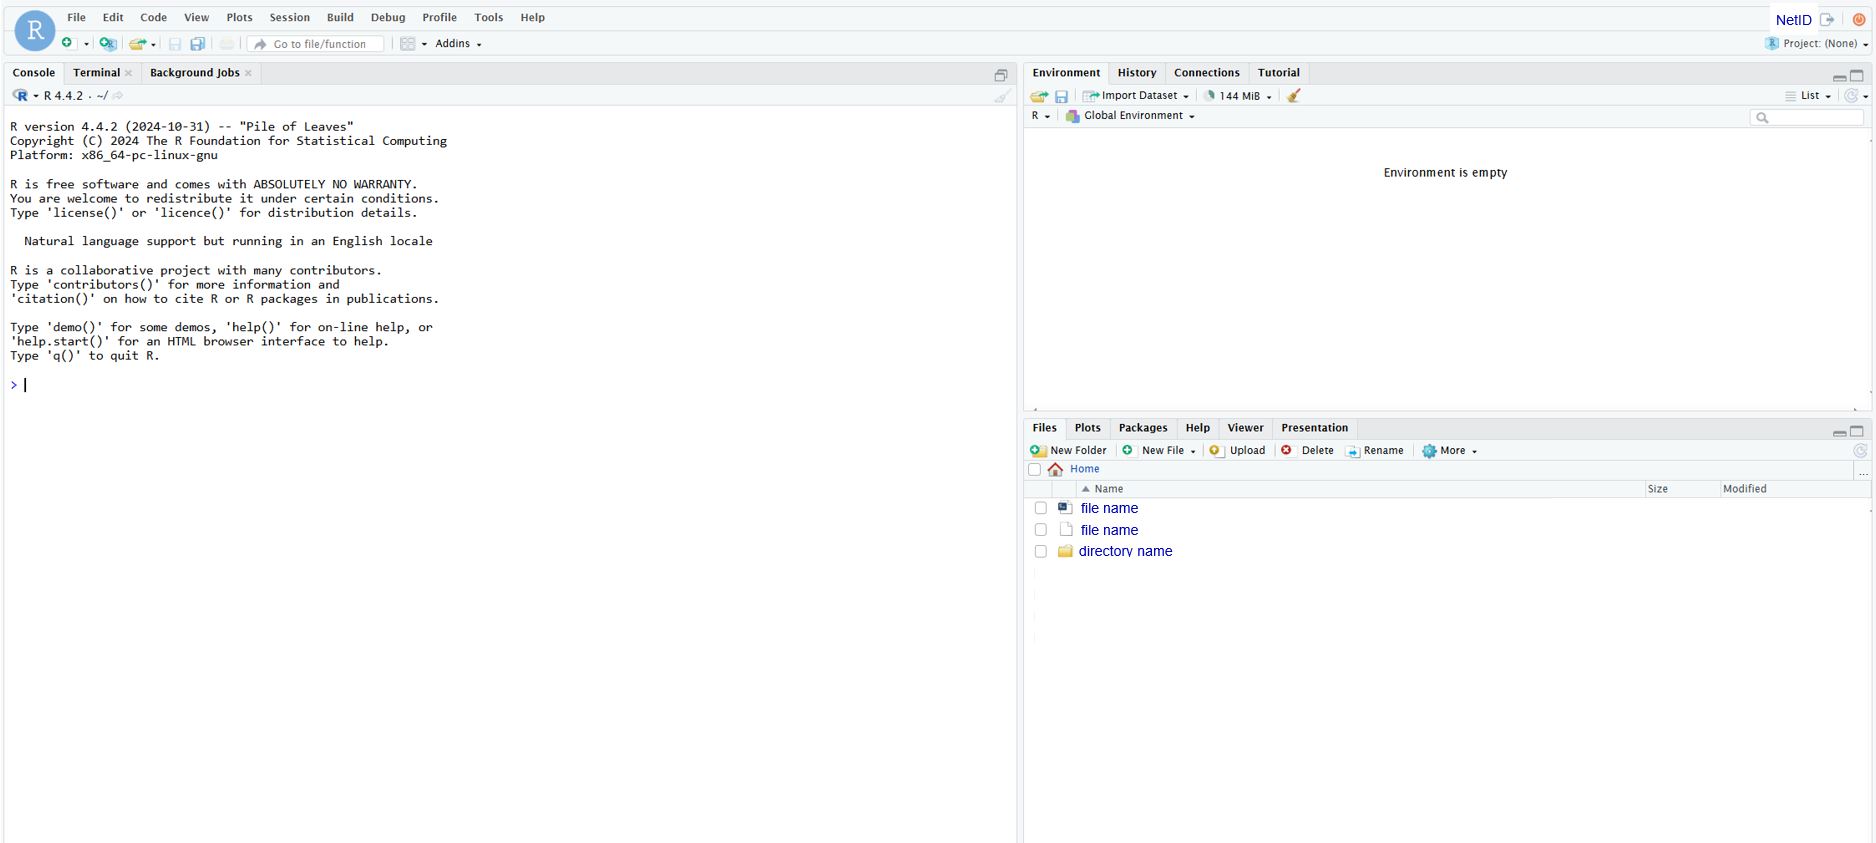The height and width of the screenshot is (843, 1876).
Task: Click the View current directory arrow in Console
Action: click(118, 96)
